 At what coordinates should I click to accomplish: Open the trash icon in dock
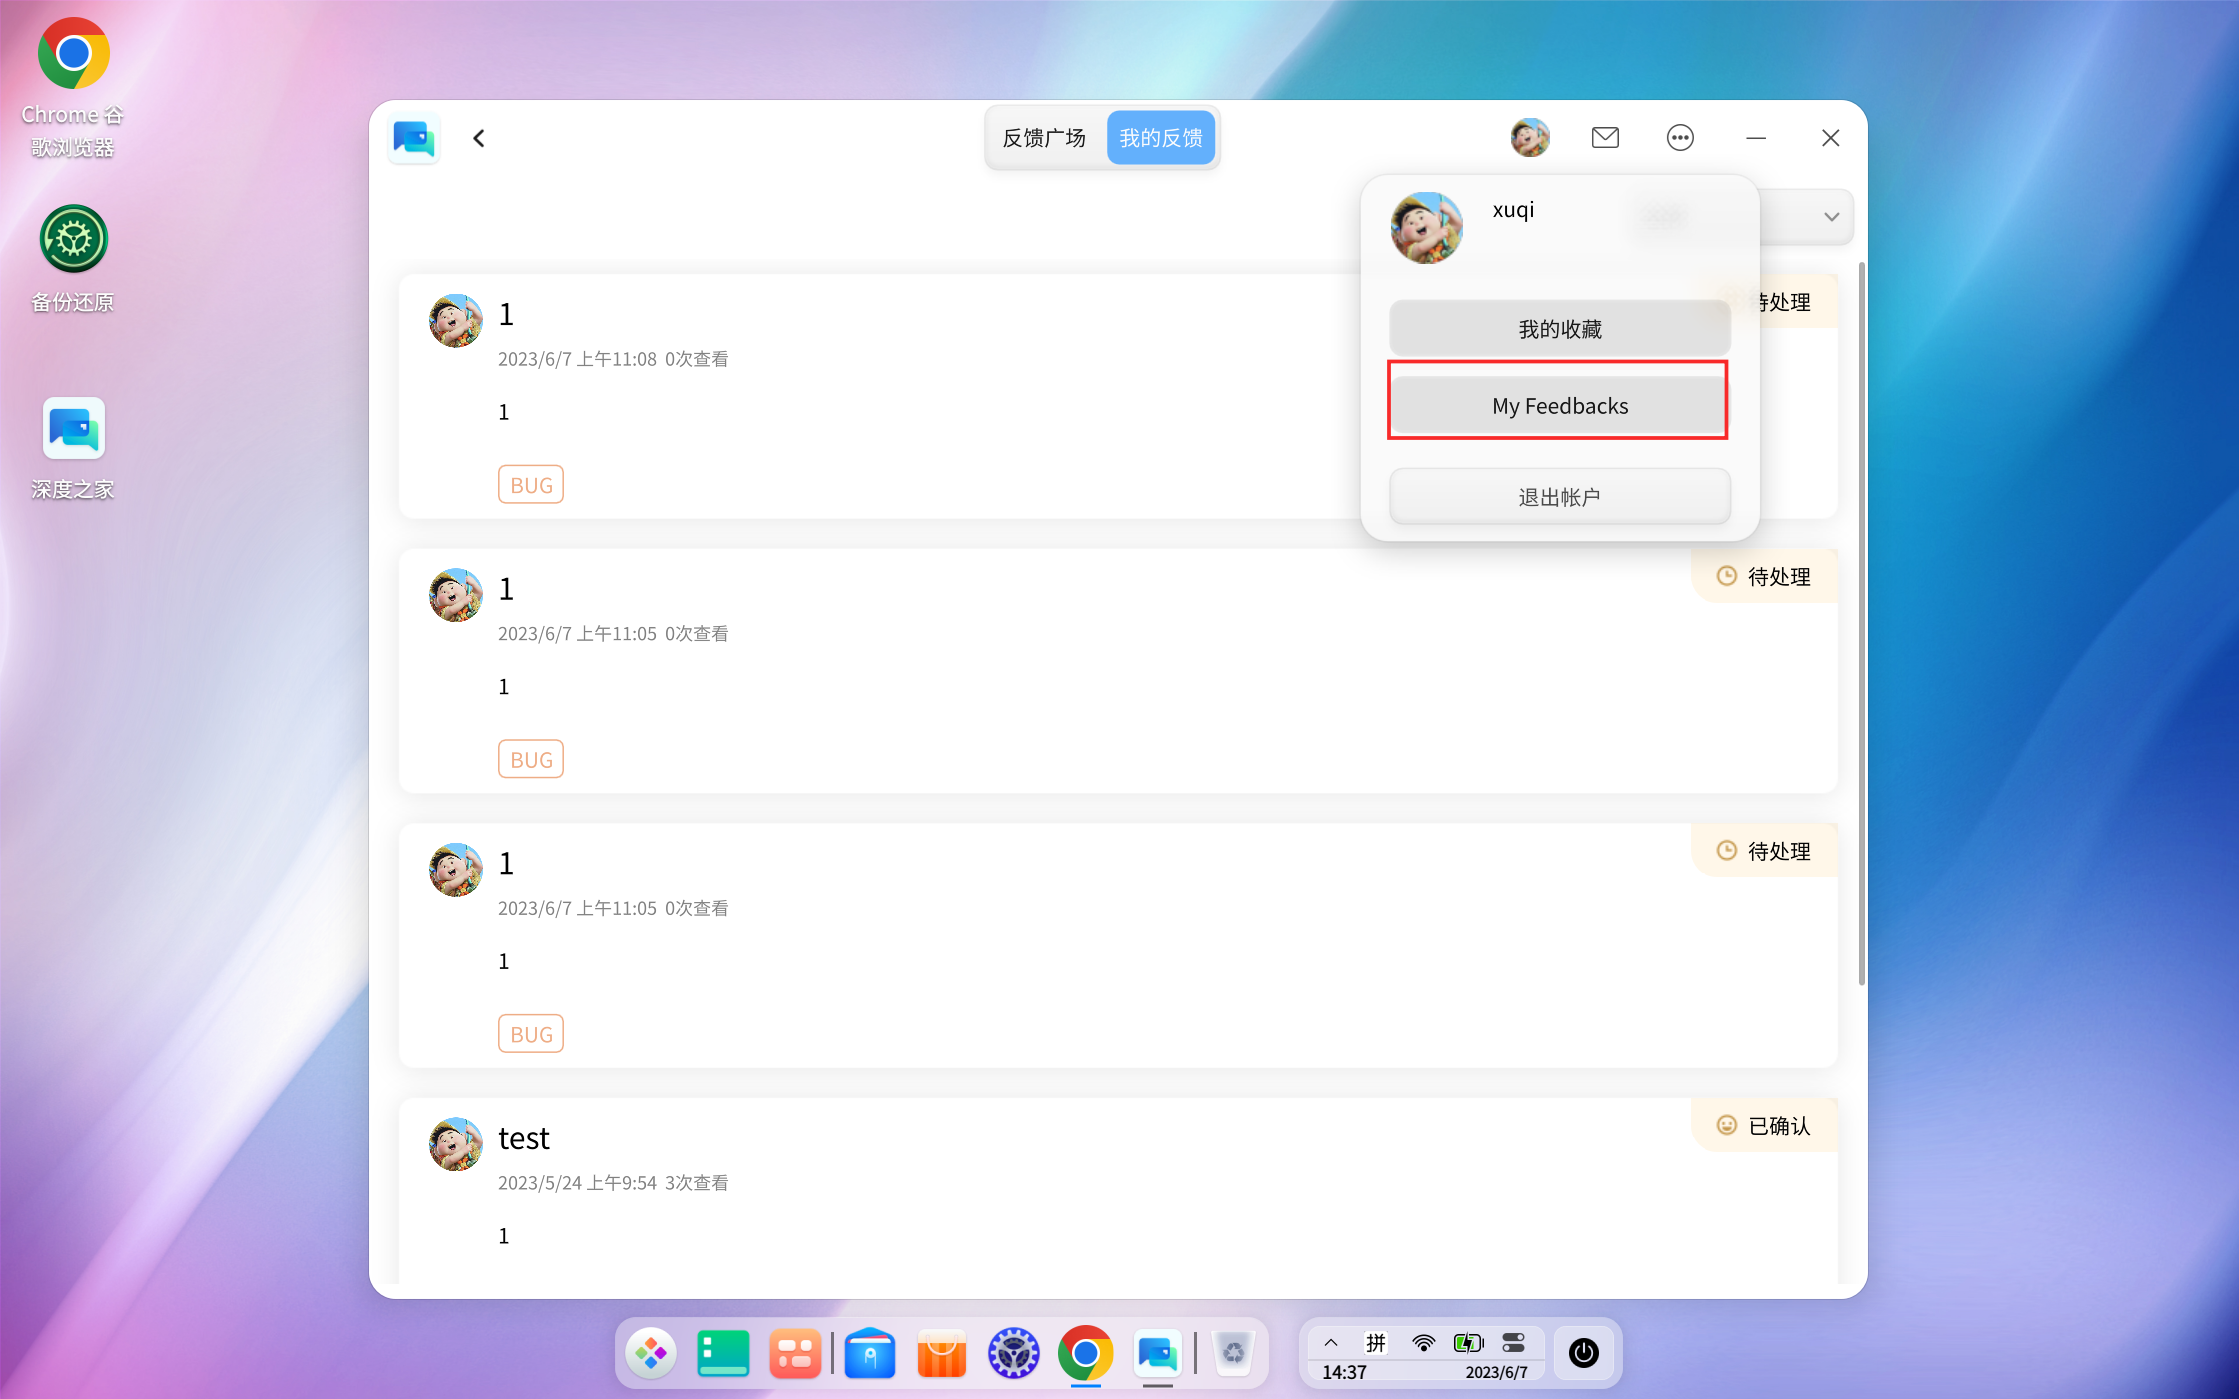(x=1234, y=1354)
